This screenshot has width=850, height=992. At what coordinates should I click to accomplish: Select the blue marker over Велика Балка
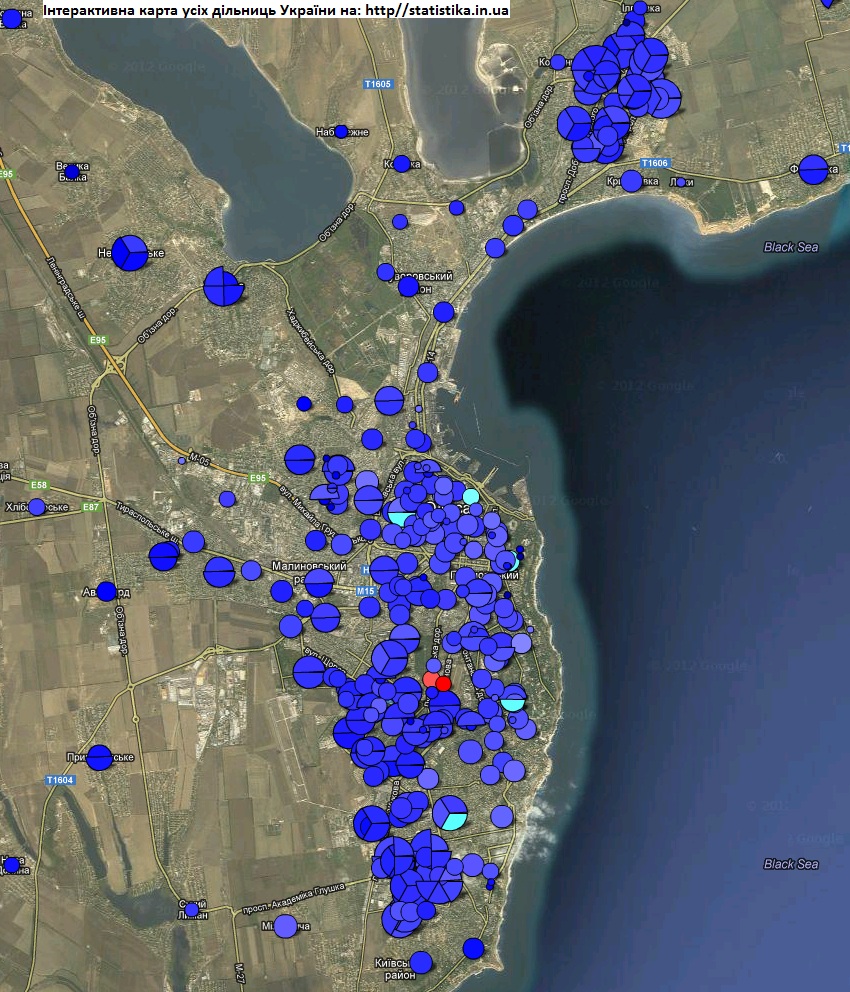(71, 171)
